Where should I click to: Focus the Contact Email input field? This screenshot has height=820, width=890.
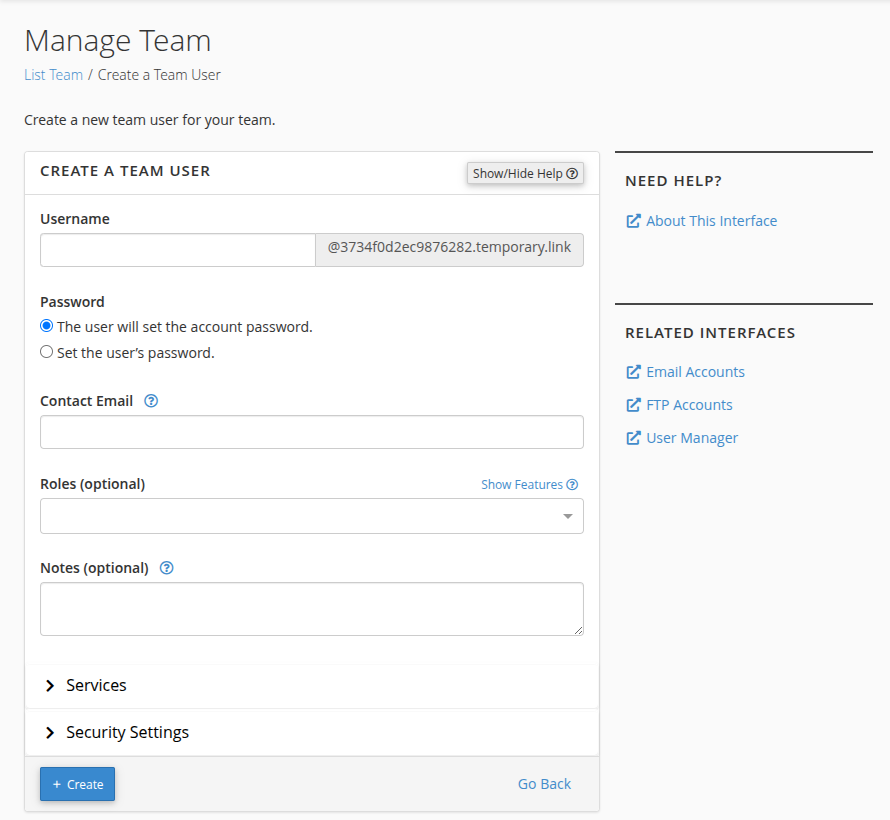pyautogui.click(x=312, y=432)
